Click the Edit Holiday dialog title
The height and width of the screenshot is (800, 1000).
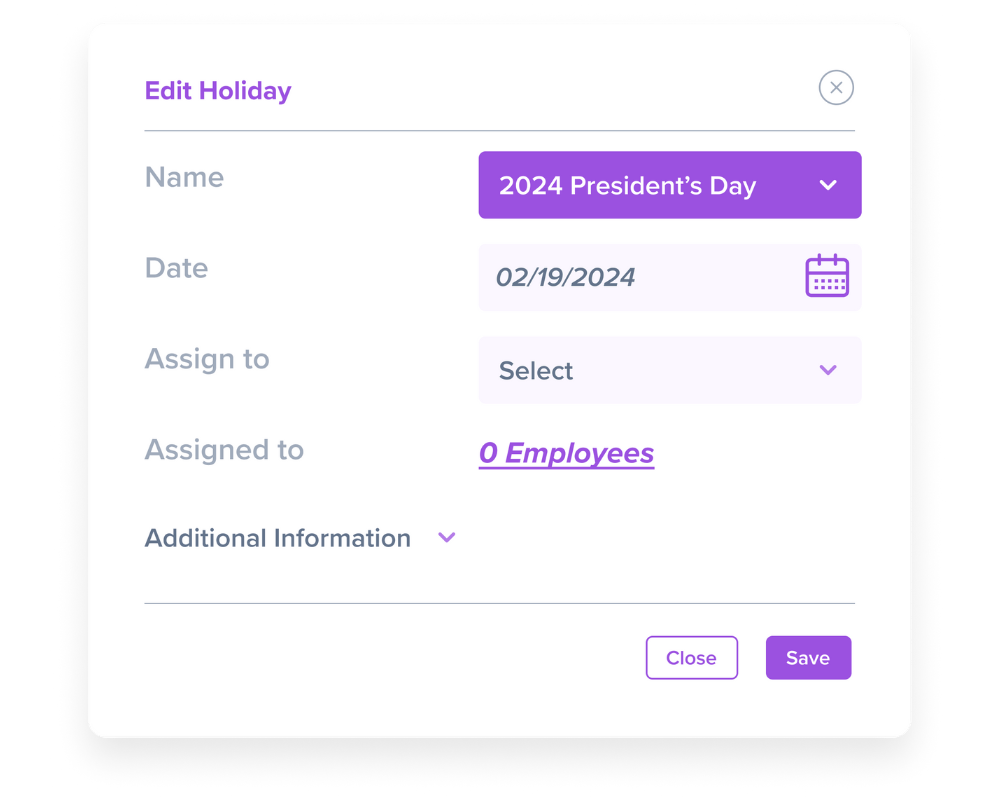(x=218, y=91)
